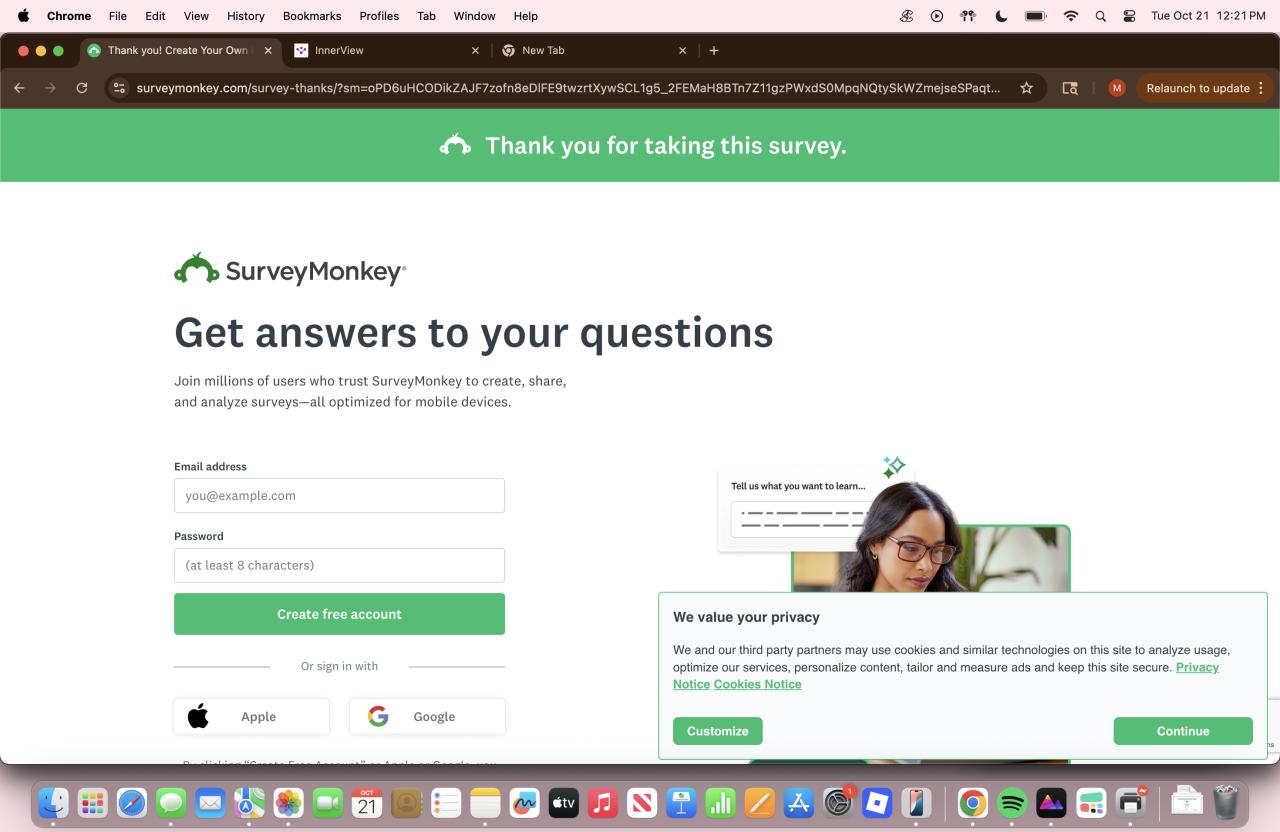
Task: Sign in with Google
Action: (427, 716)
